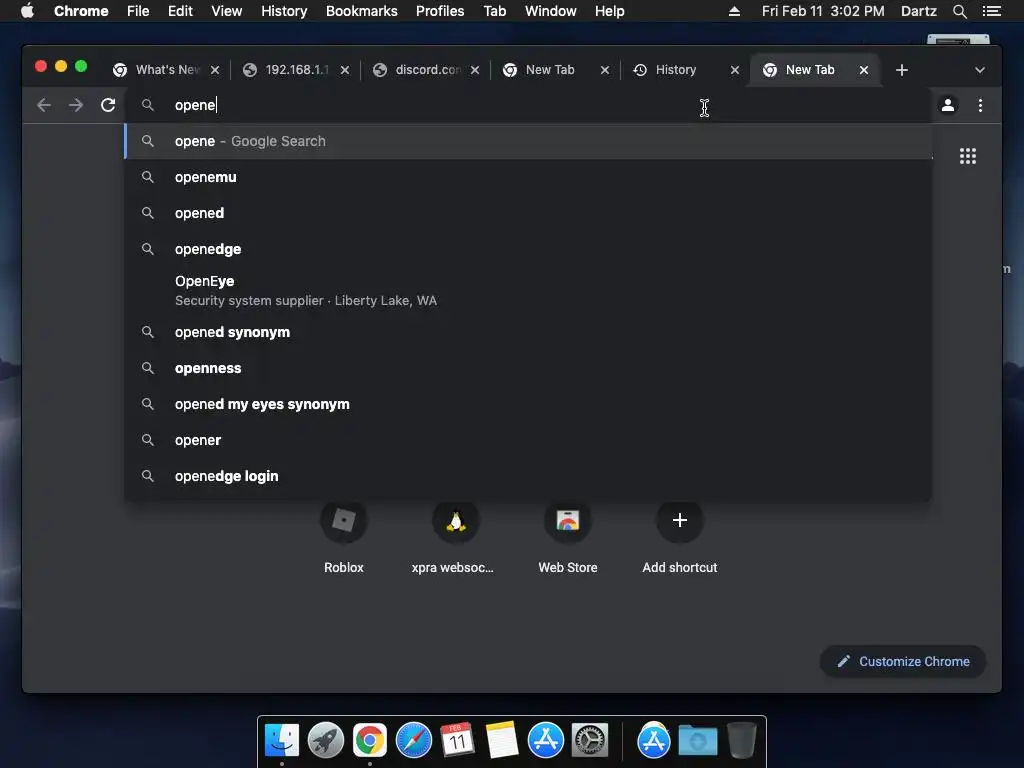Open the Control Center list icon in menu bar
The image size is (1024, 768).
click(x=992, y=11)
